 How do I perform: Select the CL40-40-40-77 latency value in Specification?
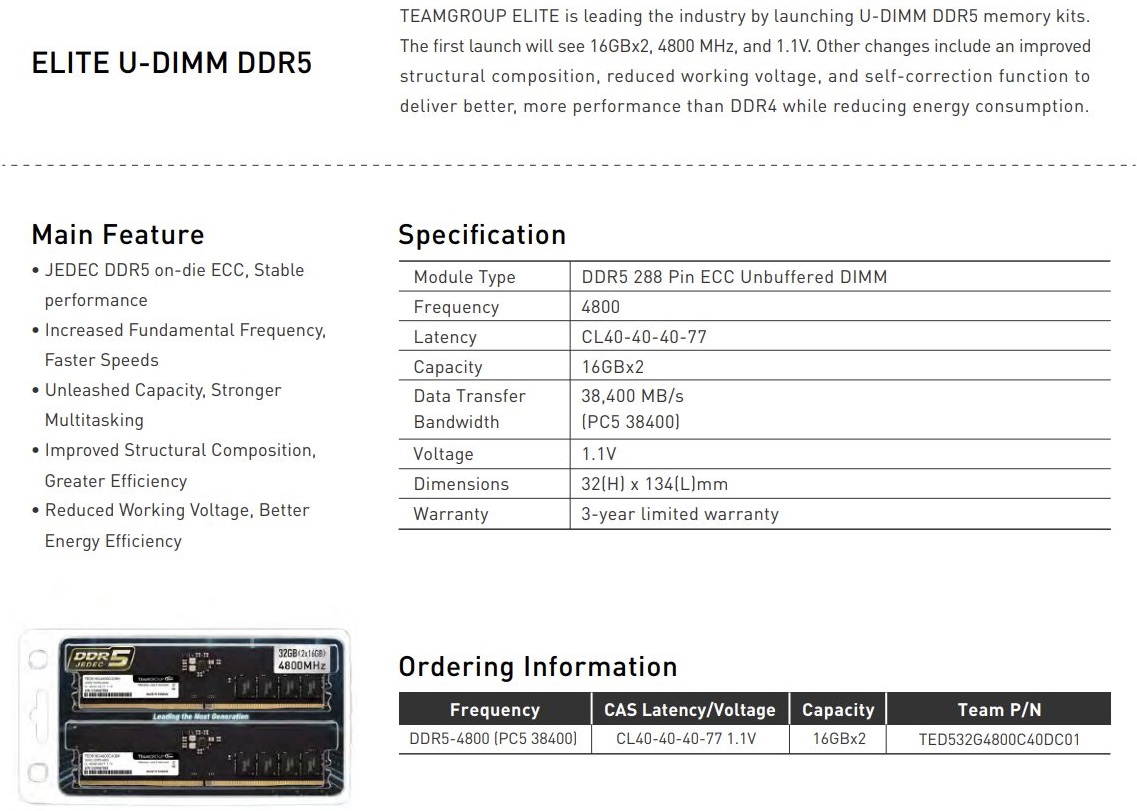coord(644,337)
